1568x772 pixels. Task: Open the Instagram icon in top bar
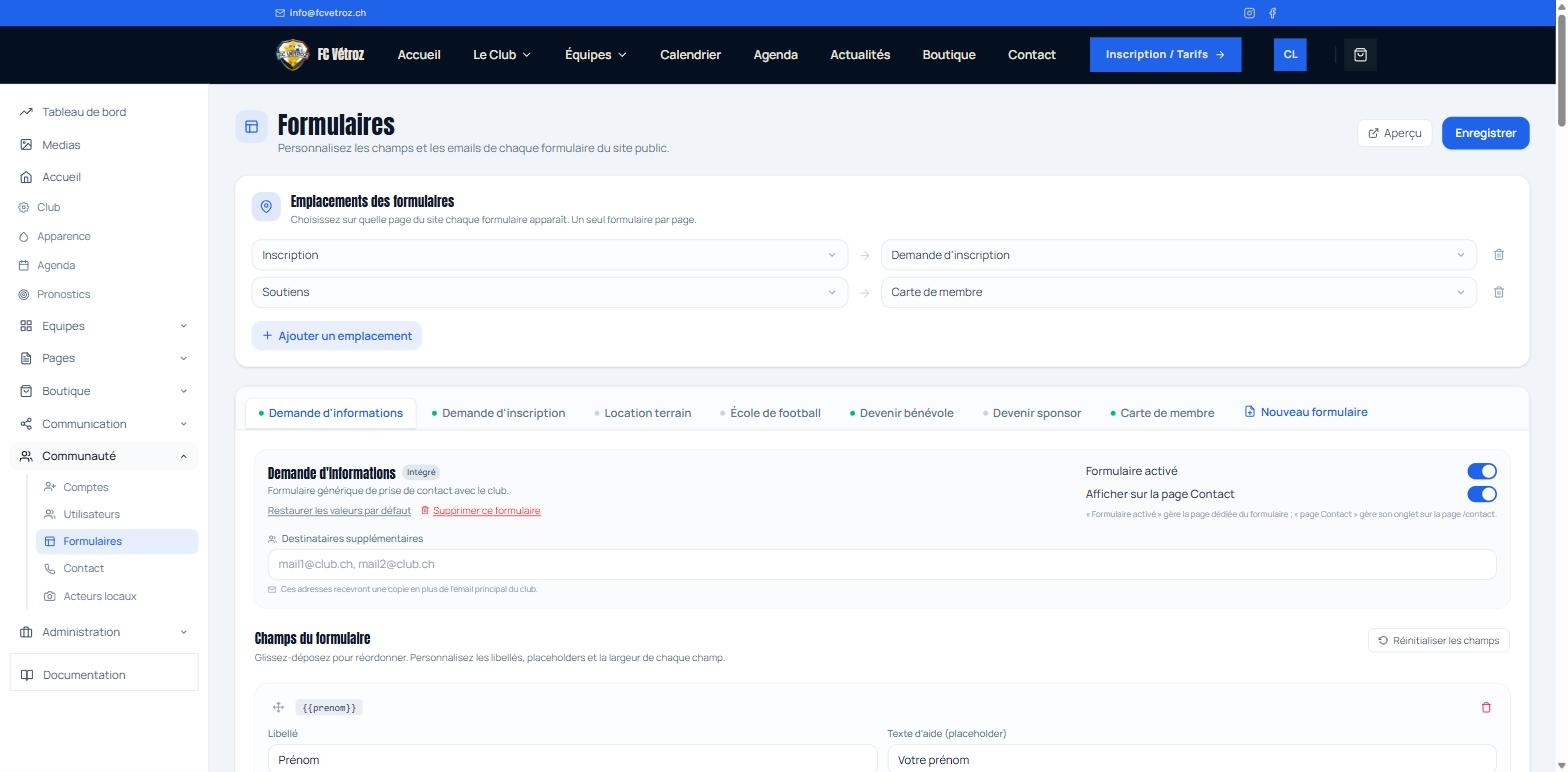1249,13
